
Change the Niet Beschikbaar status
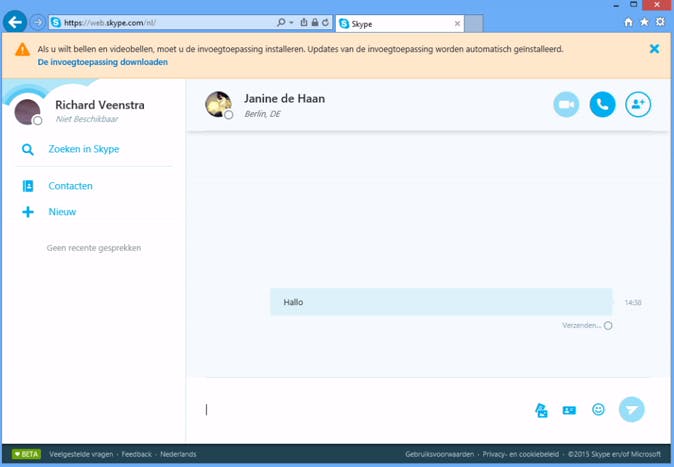click(x=87, y=119)
